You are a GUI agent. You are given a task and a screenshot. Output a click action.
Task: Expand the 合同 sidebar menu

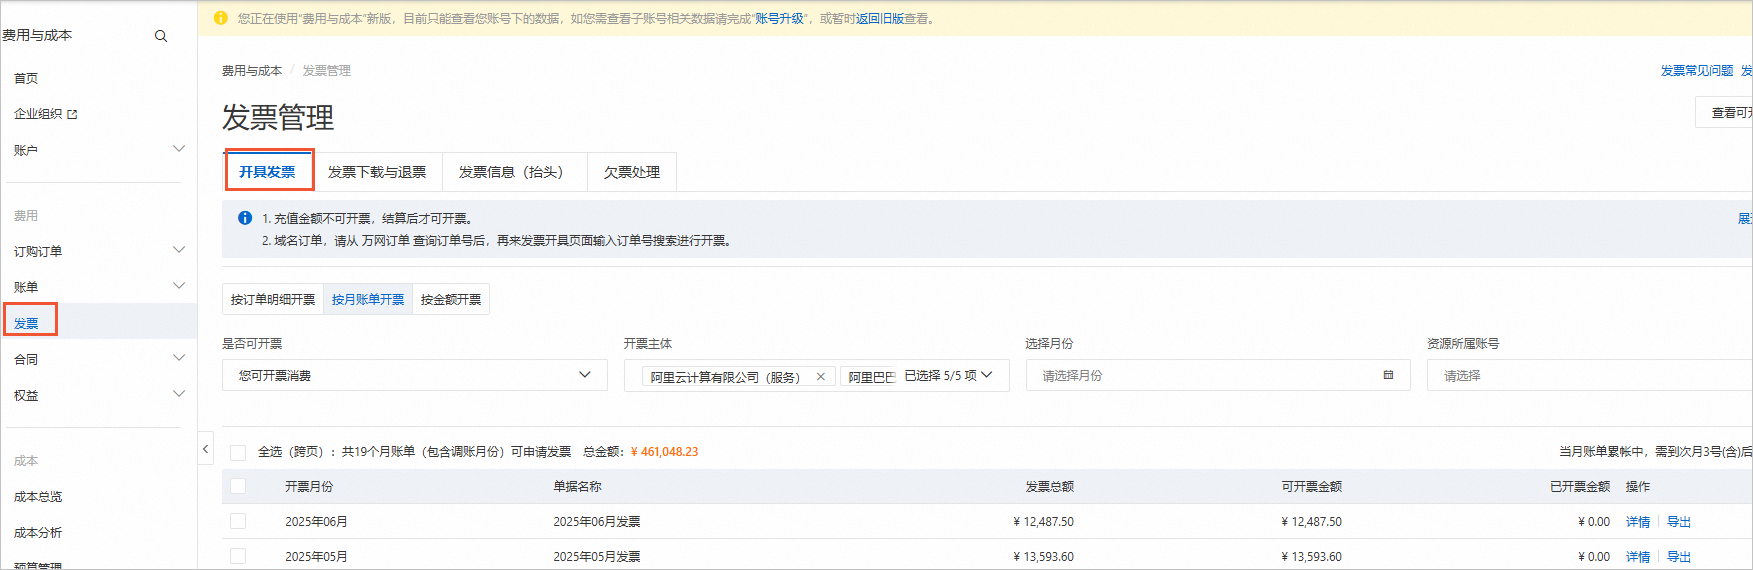pos(179,358)
